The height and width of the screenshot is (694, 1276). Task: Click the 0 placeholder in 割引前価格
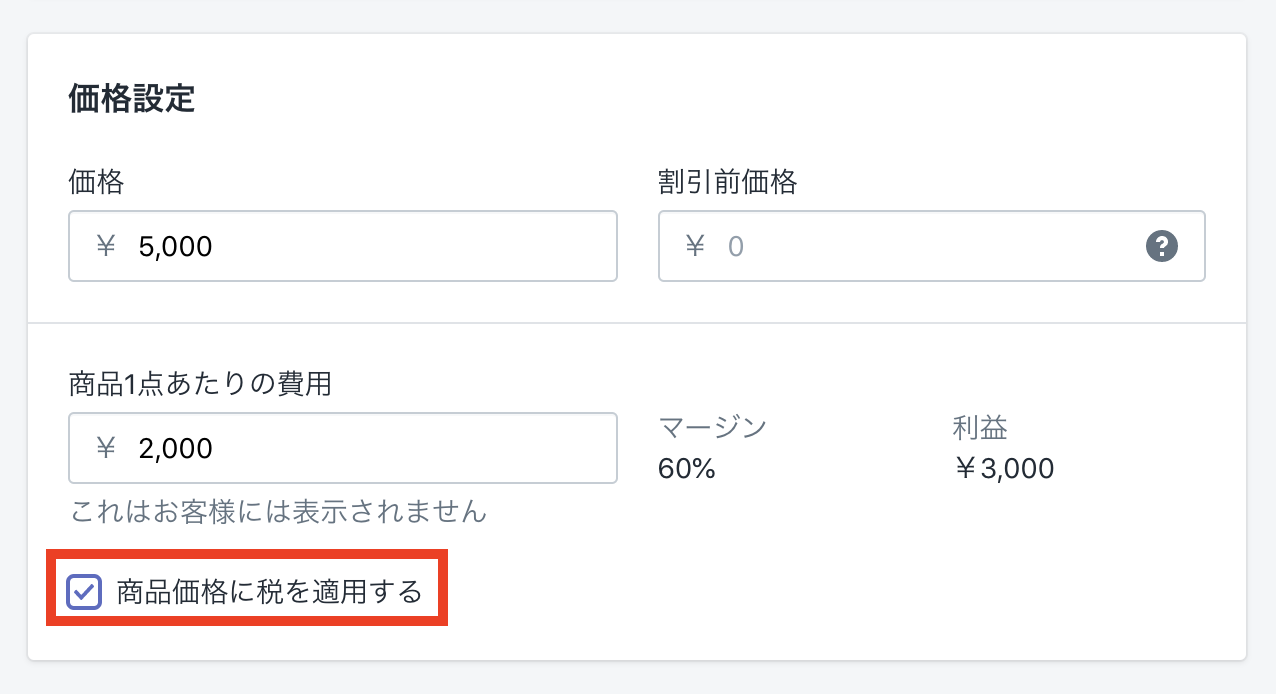coord(736,246)
